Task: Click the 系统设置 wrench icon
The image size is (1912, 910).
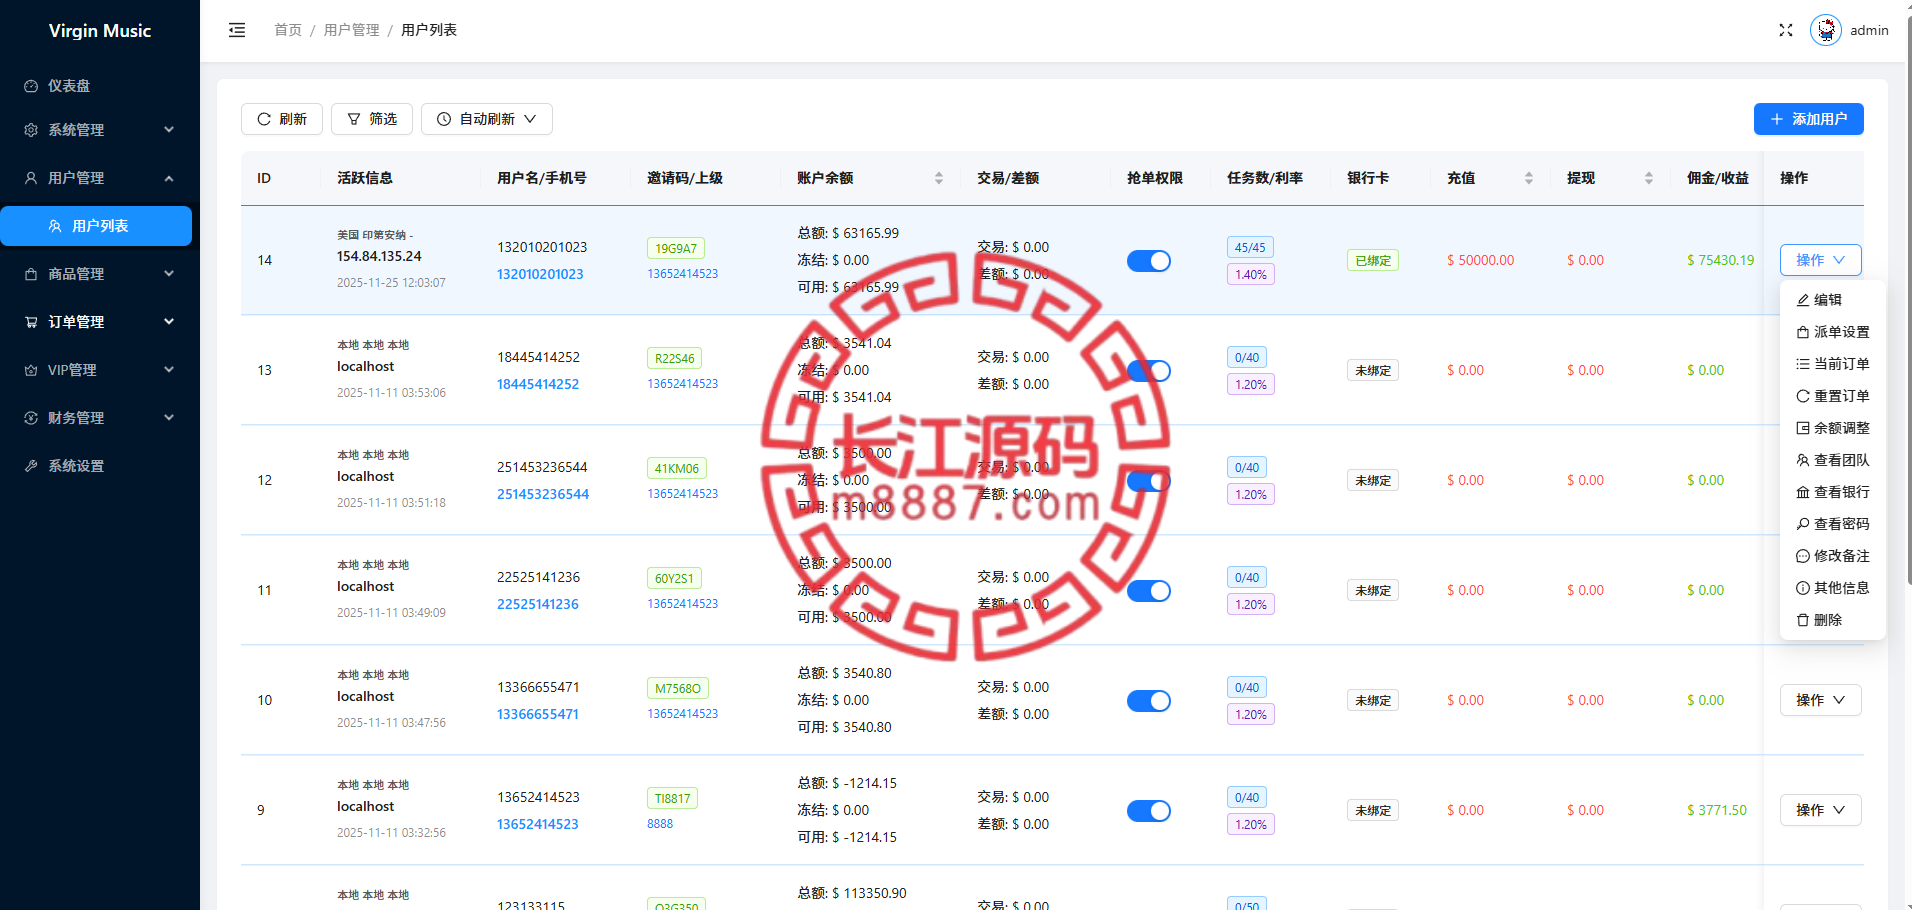Action: 31,466
